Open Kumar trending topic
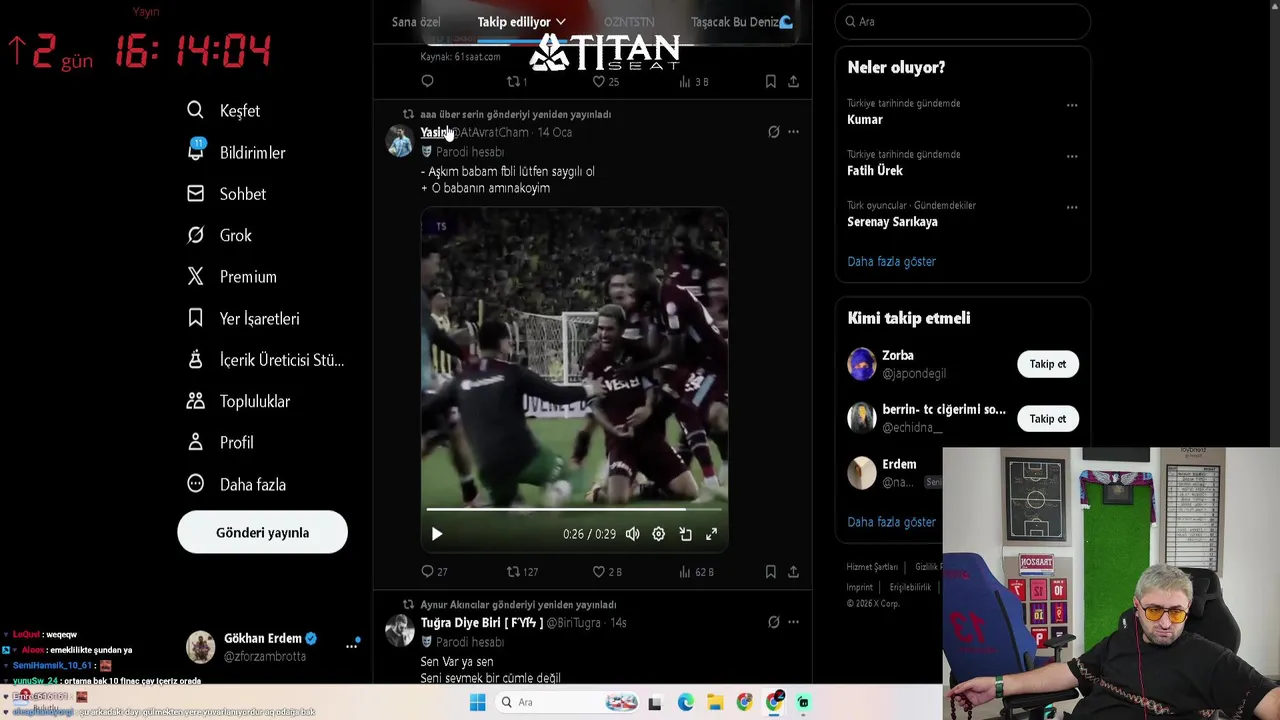This screenshot has height=720, width=1280. 865,119
